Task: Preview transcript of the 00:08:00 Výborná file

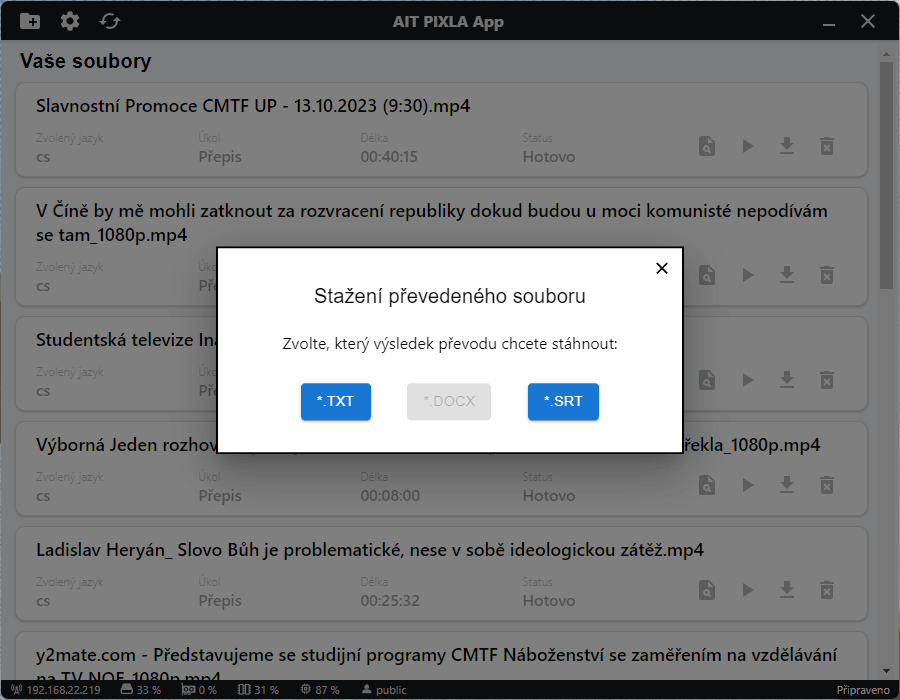Action: pyautogui.click(x=707, y=485)
